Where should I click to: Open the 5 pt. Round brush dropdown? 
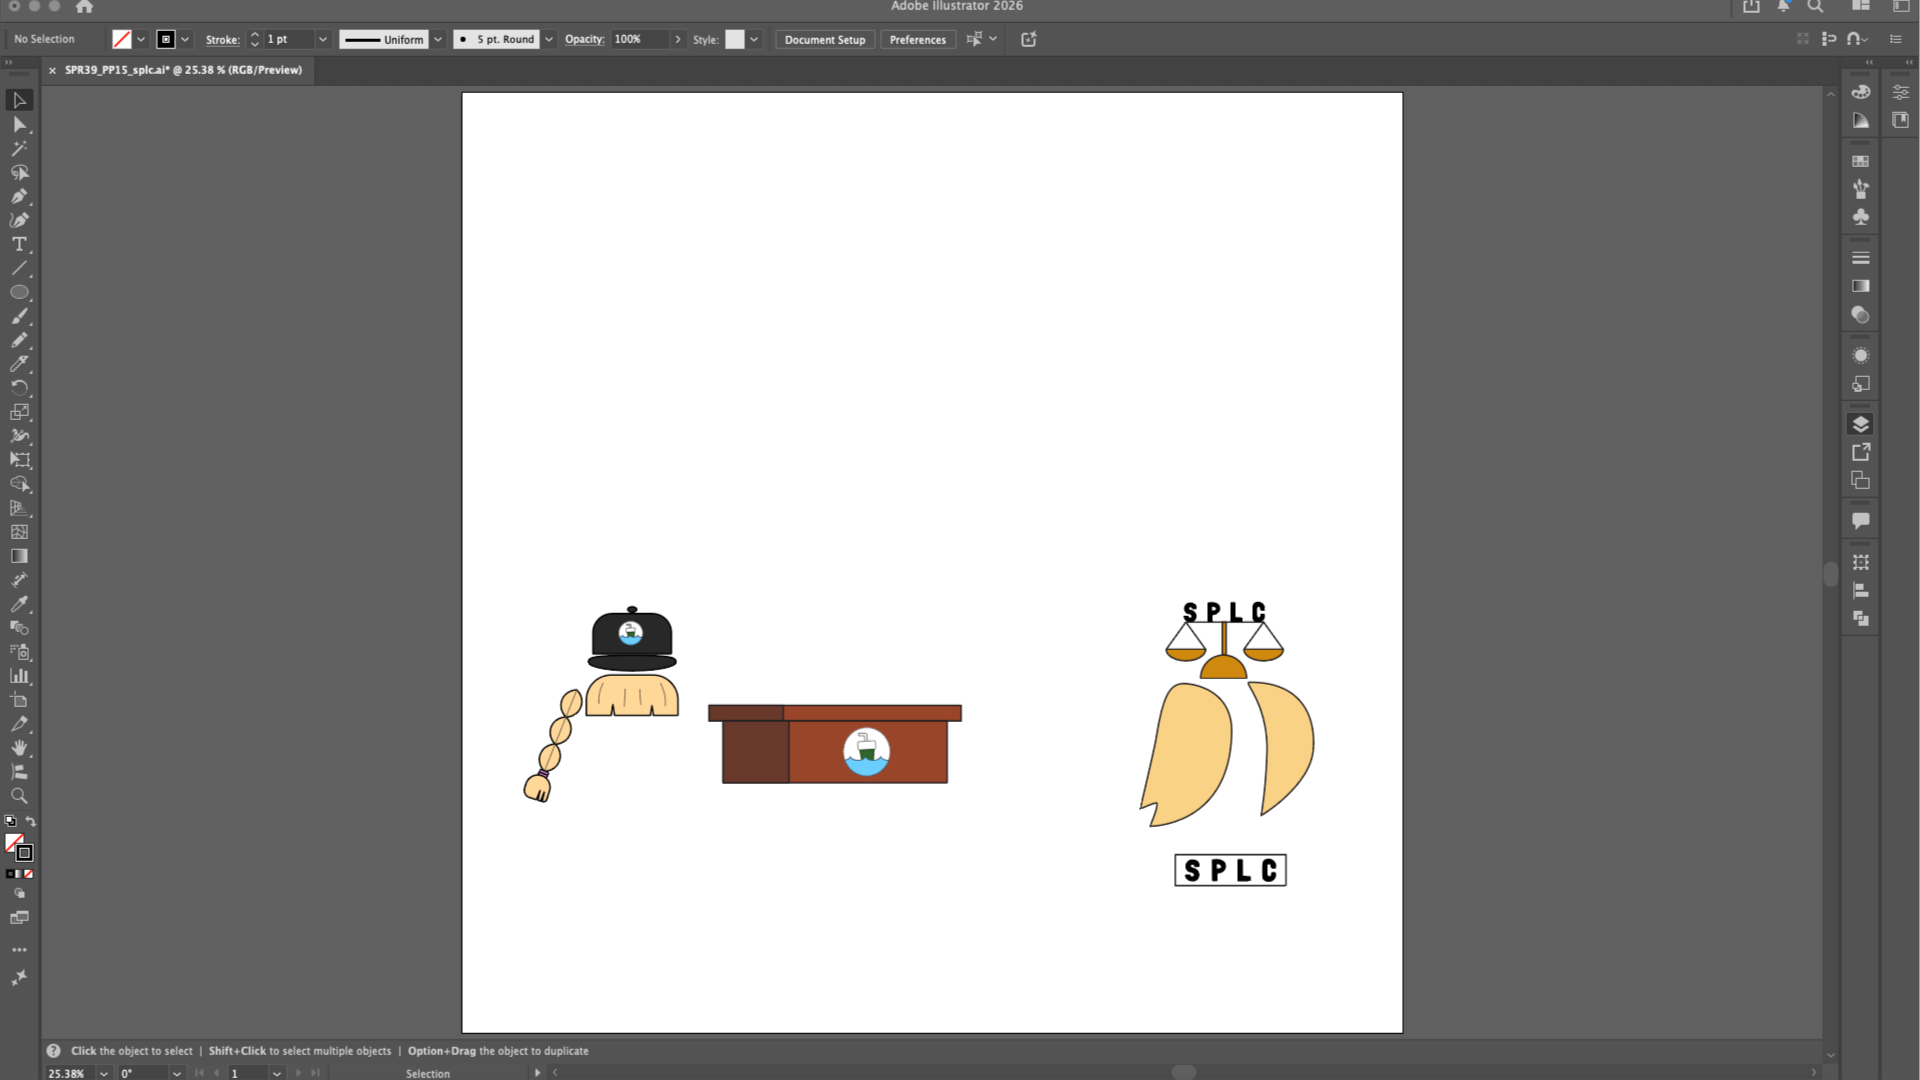pos(548,39)
